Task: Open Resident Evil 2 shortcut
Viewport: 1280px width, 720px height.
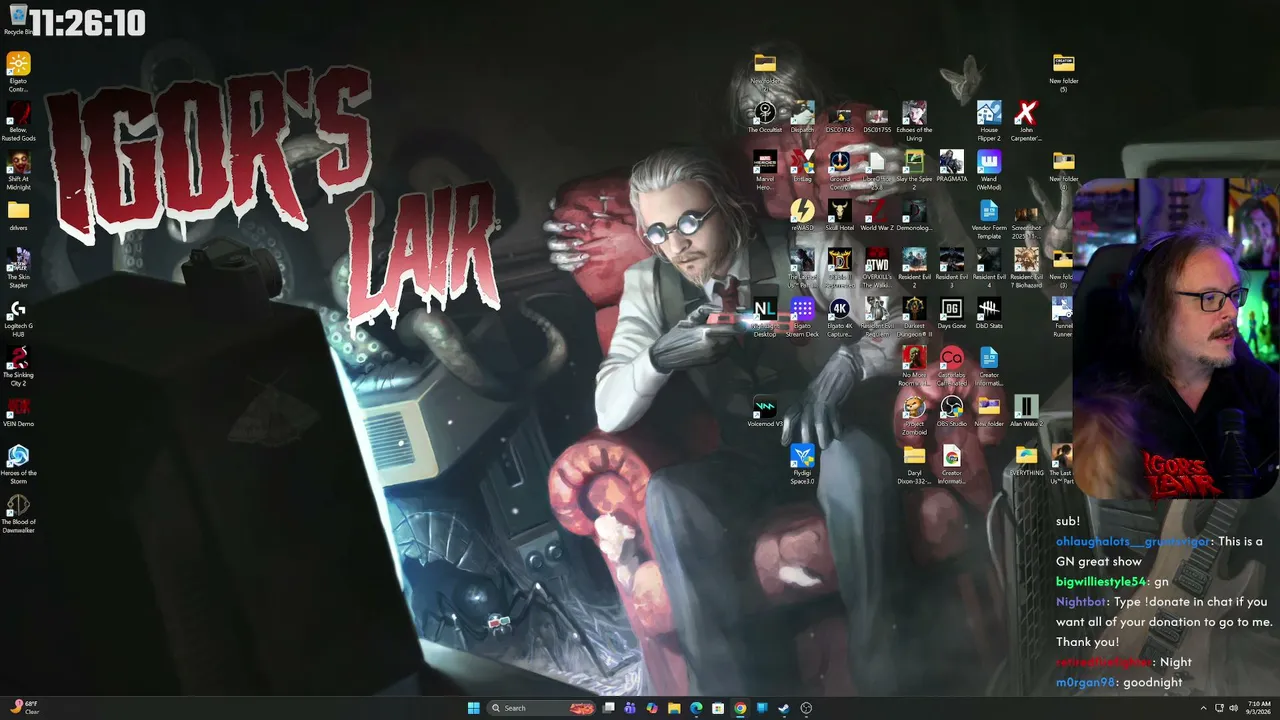Action: click(914, 268)
